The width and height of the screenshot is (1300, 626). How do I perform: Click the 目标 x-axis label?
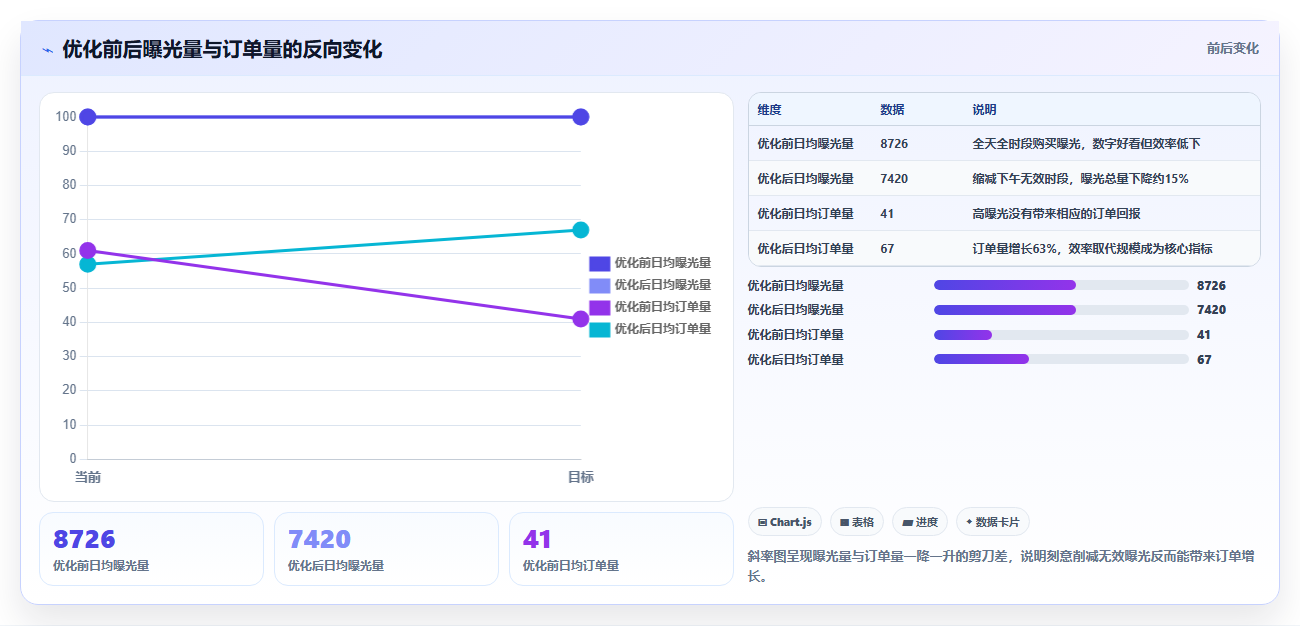coord(581,478)
